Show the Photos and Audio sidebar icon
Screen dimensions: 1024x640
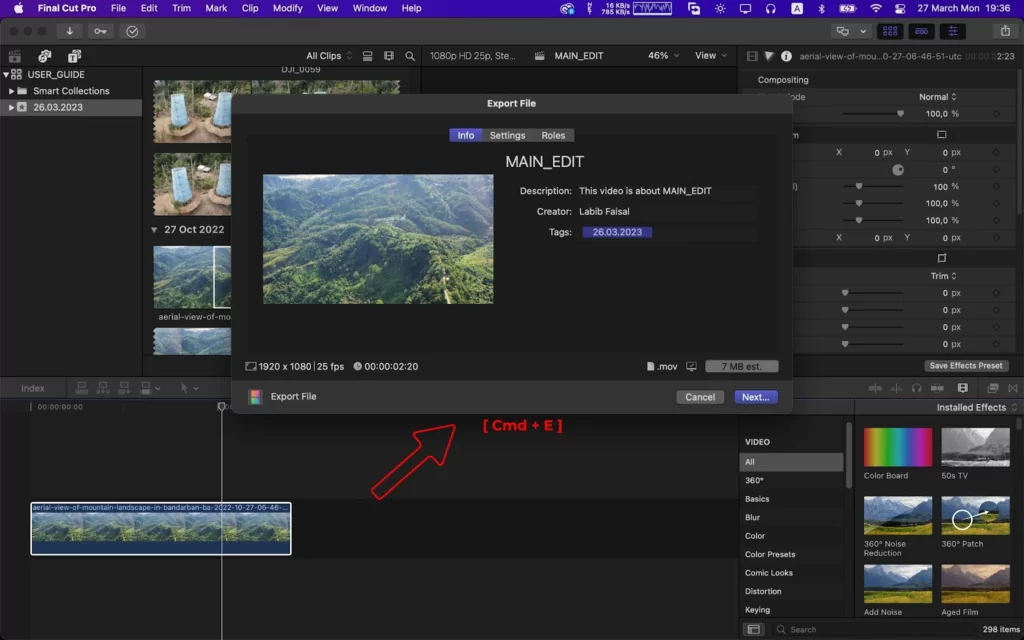click(44, 56)
